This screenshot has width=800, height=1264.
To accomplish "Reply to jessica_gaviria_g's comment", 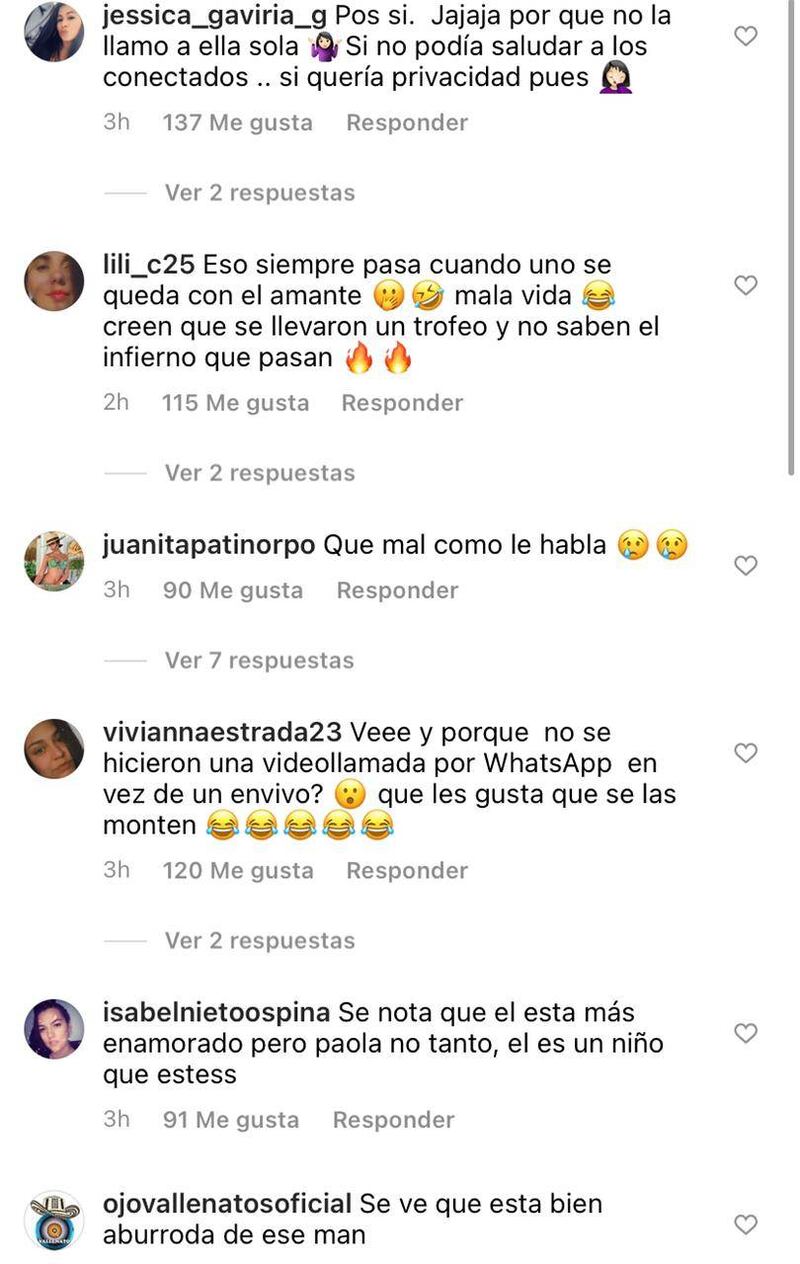I will (407, 123).
